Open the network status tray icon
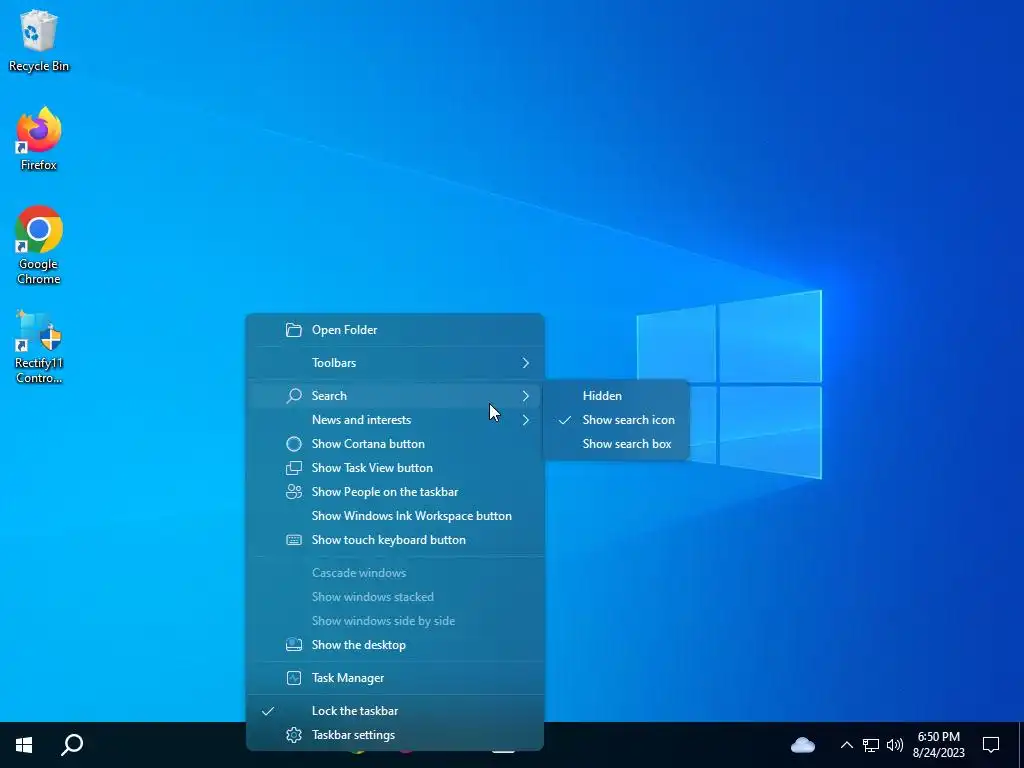1024x768 pixels. [x=871, y=744]
